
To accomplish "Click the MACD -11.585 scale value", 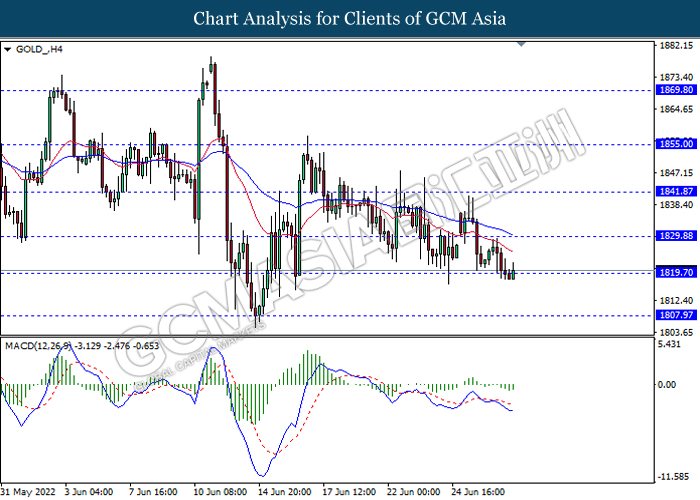I will point(672,477).
